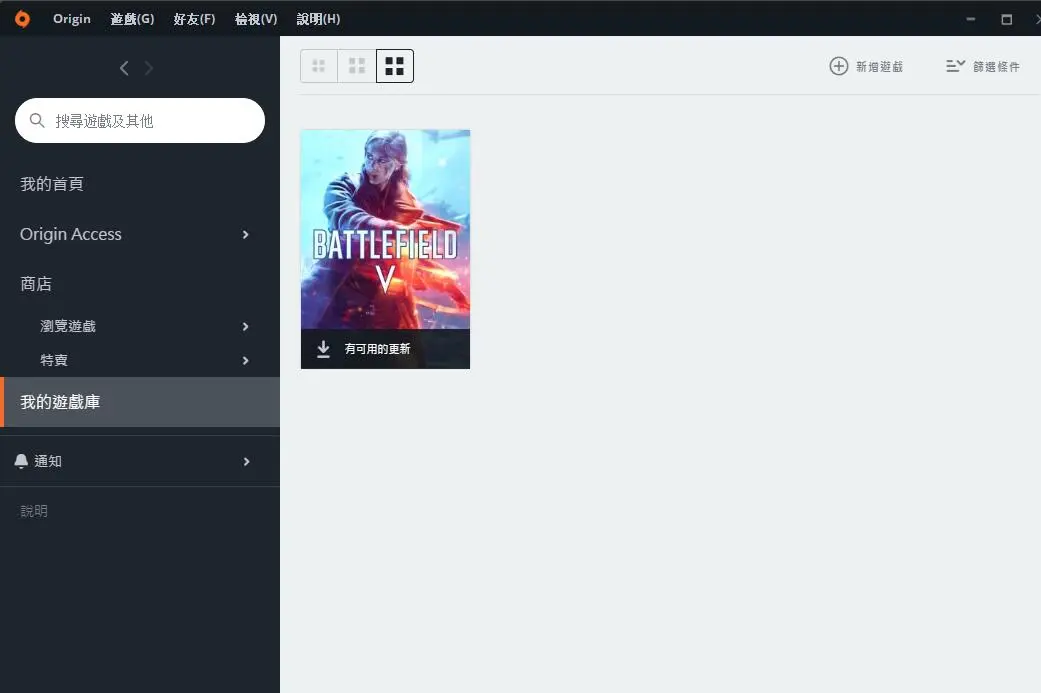
Task: Click the download arrow icon on Battlefield V
Action: [x=323, y=349]
